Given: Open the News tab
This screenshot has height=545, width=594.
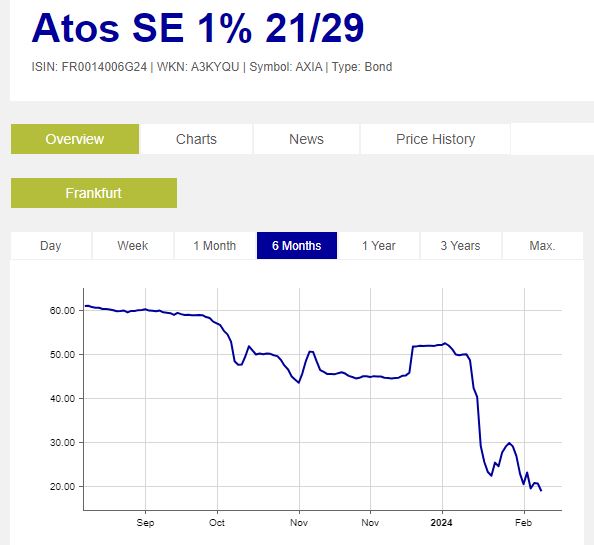Looking at the screenshot, I should [x=306, y=139].
